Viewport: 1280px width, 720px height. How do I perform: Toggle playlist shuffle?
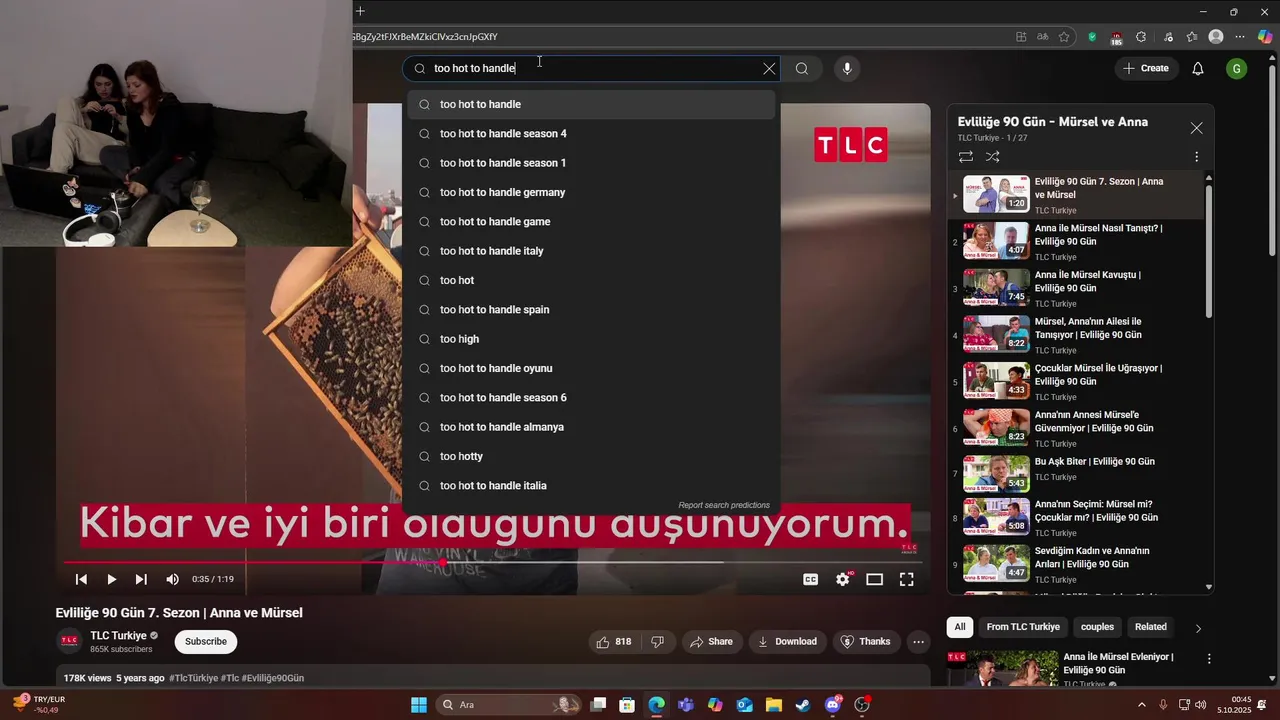(x=993, y=157)
